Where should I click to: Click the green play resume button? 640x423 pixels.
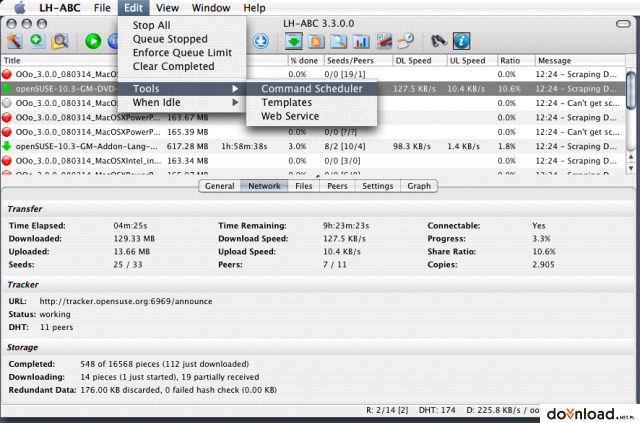pyautogui.click(x=93, y=41)
